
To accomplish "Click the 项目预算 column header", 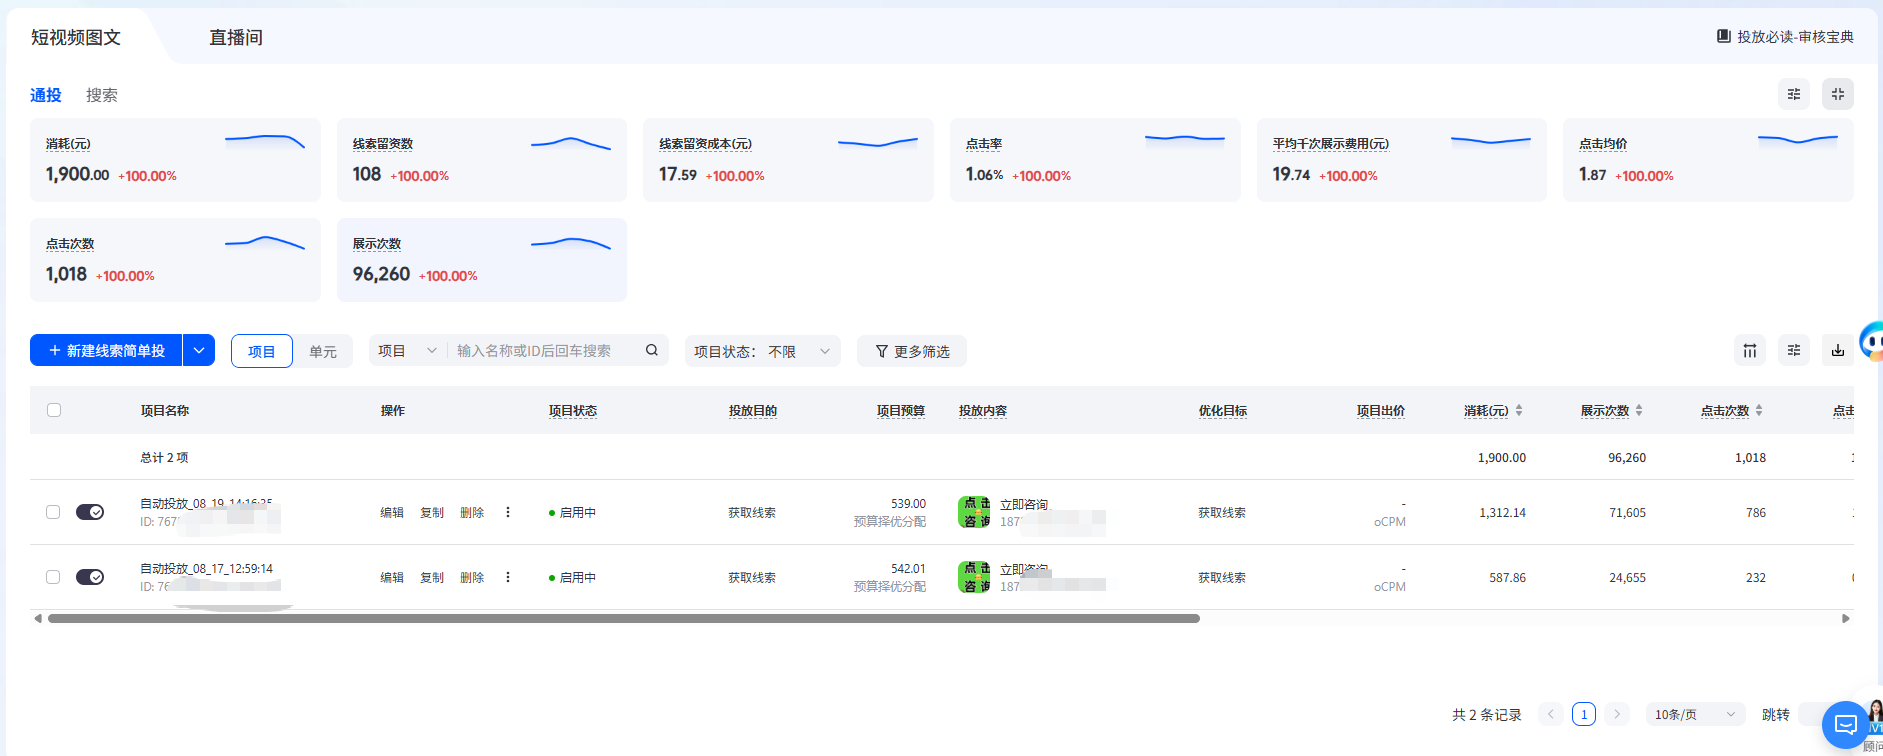I will [x=901, y=411].
